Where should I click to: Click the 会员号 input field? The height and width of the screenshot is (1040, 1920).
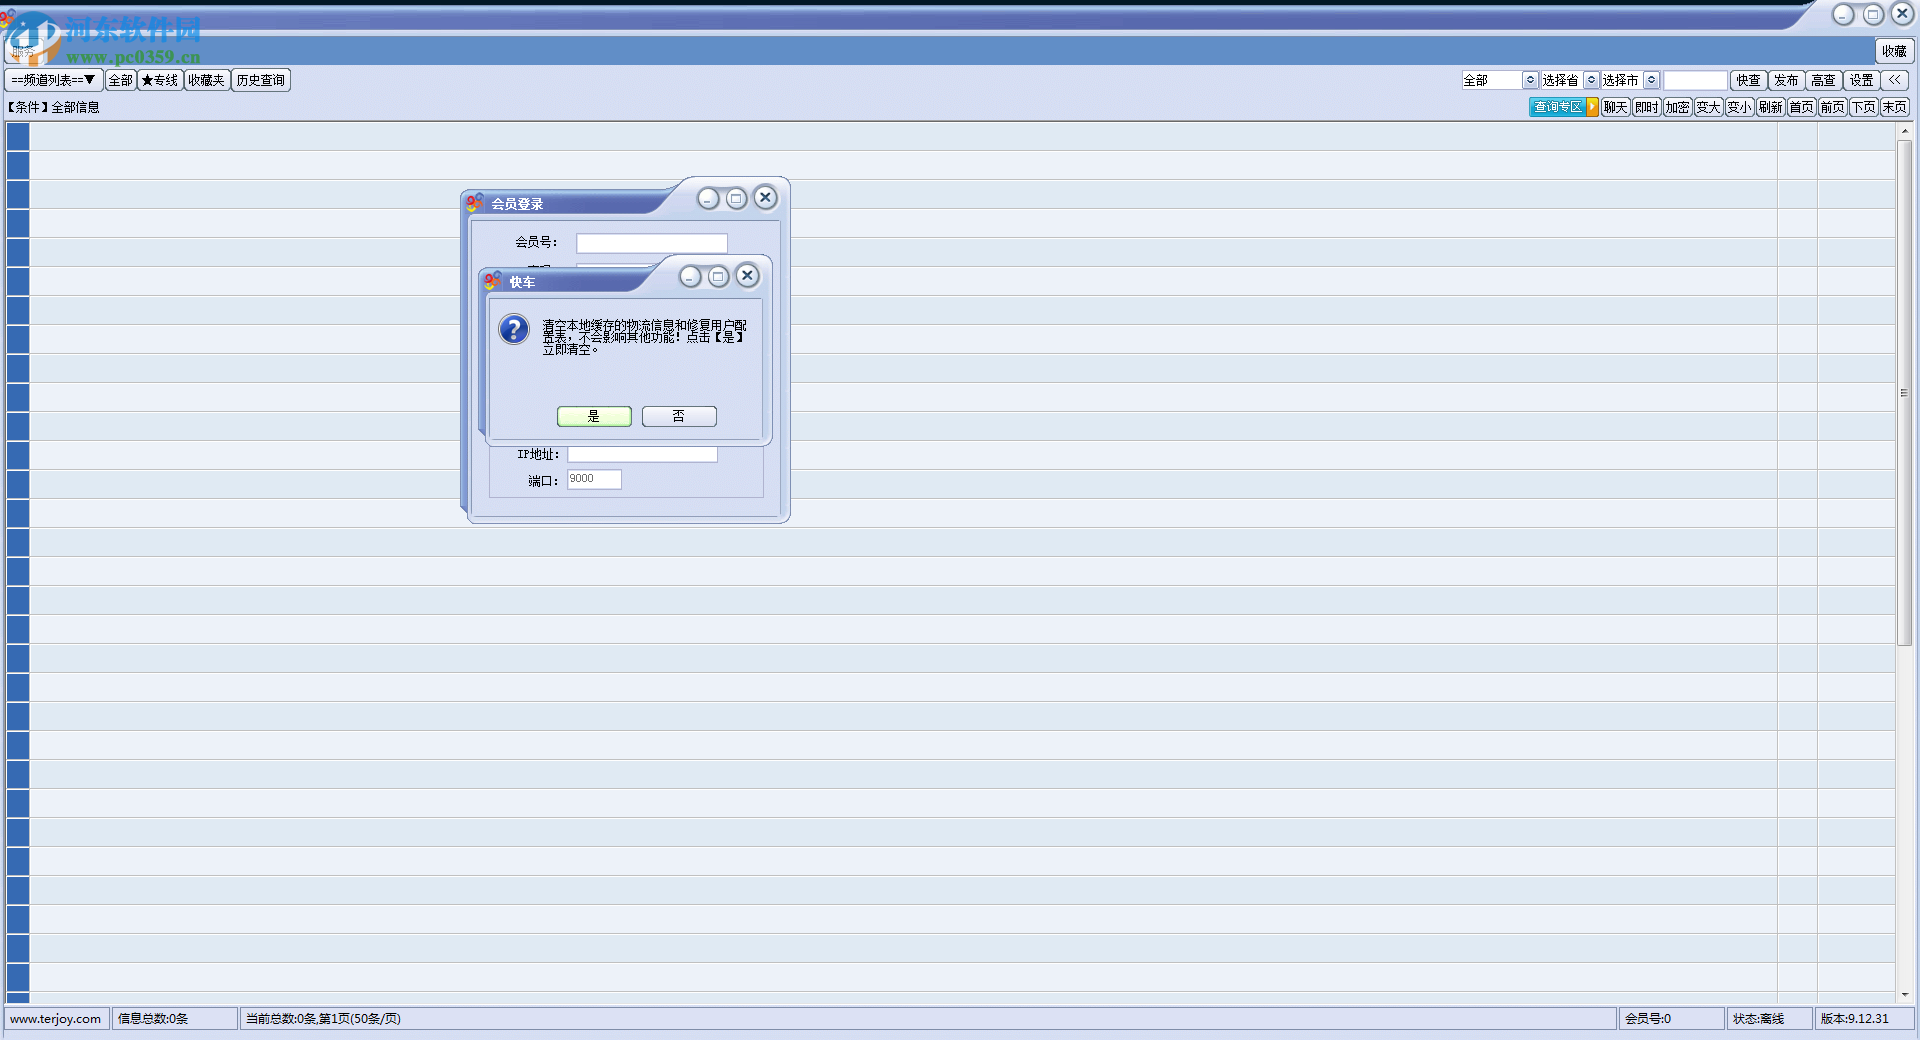[652, 243]
